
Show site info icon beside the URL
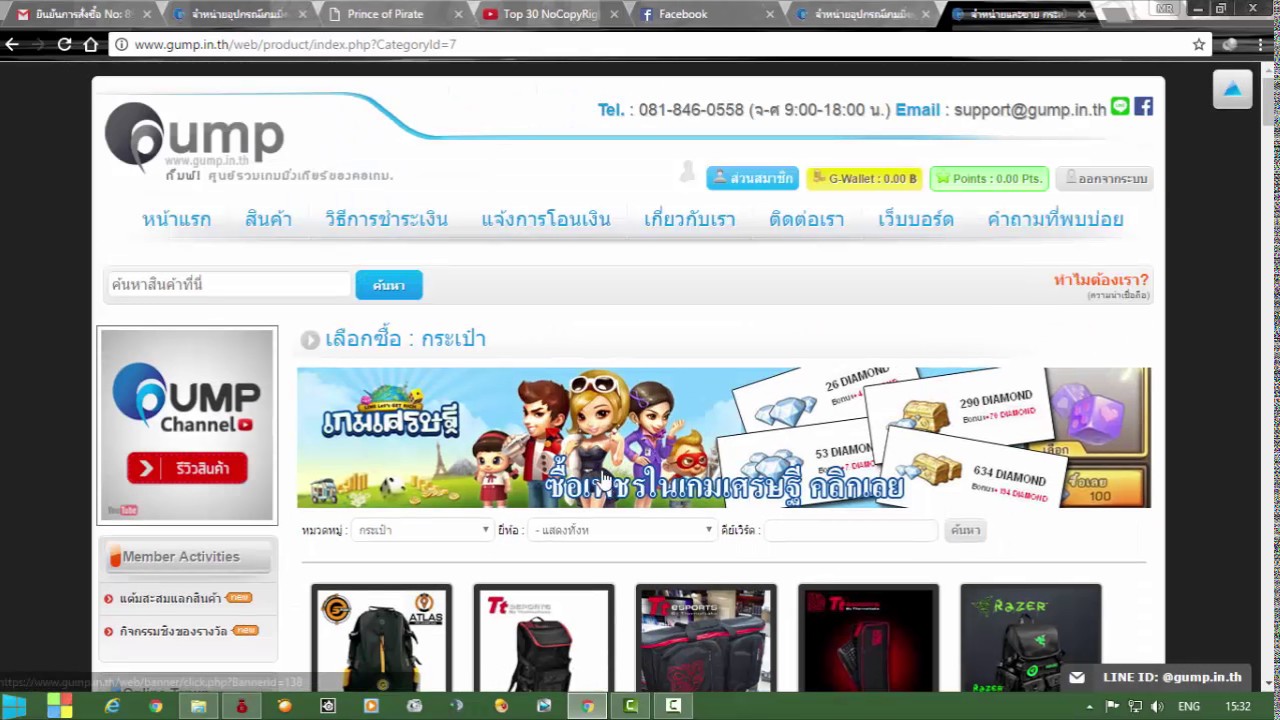pyautogui.click(x=121, y=44)
